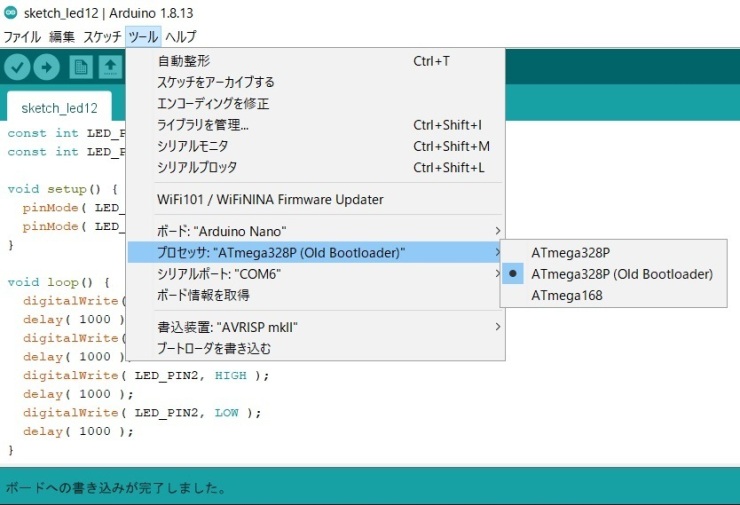Select the sketch_led12 tab
740x505 pixels.
(59, 108)
